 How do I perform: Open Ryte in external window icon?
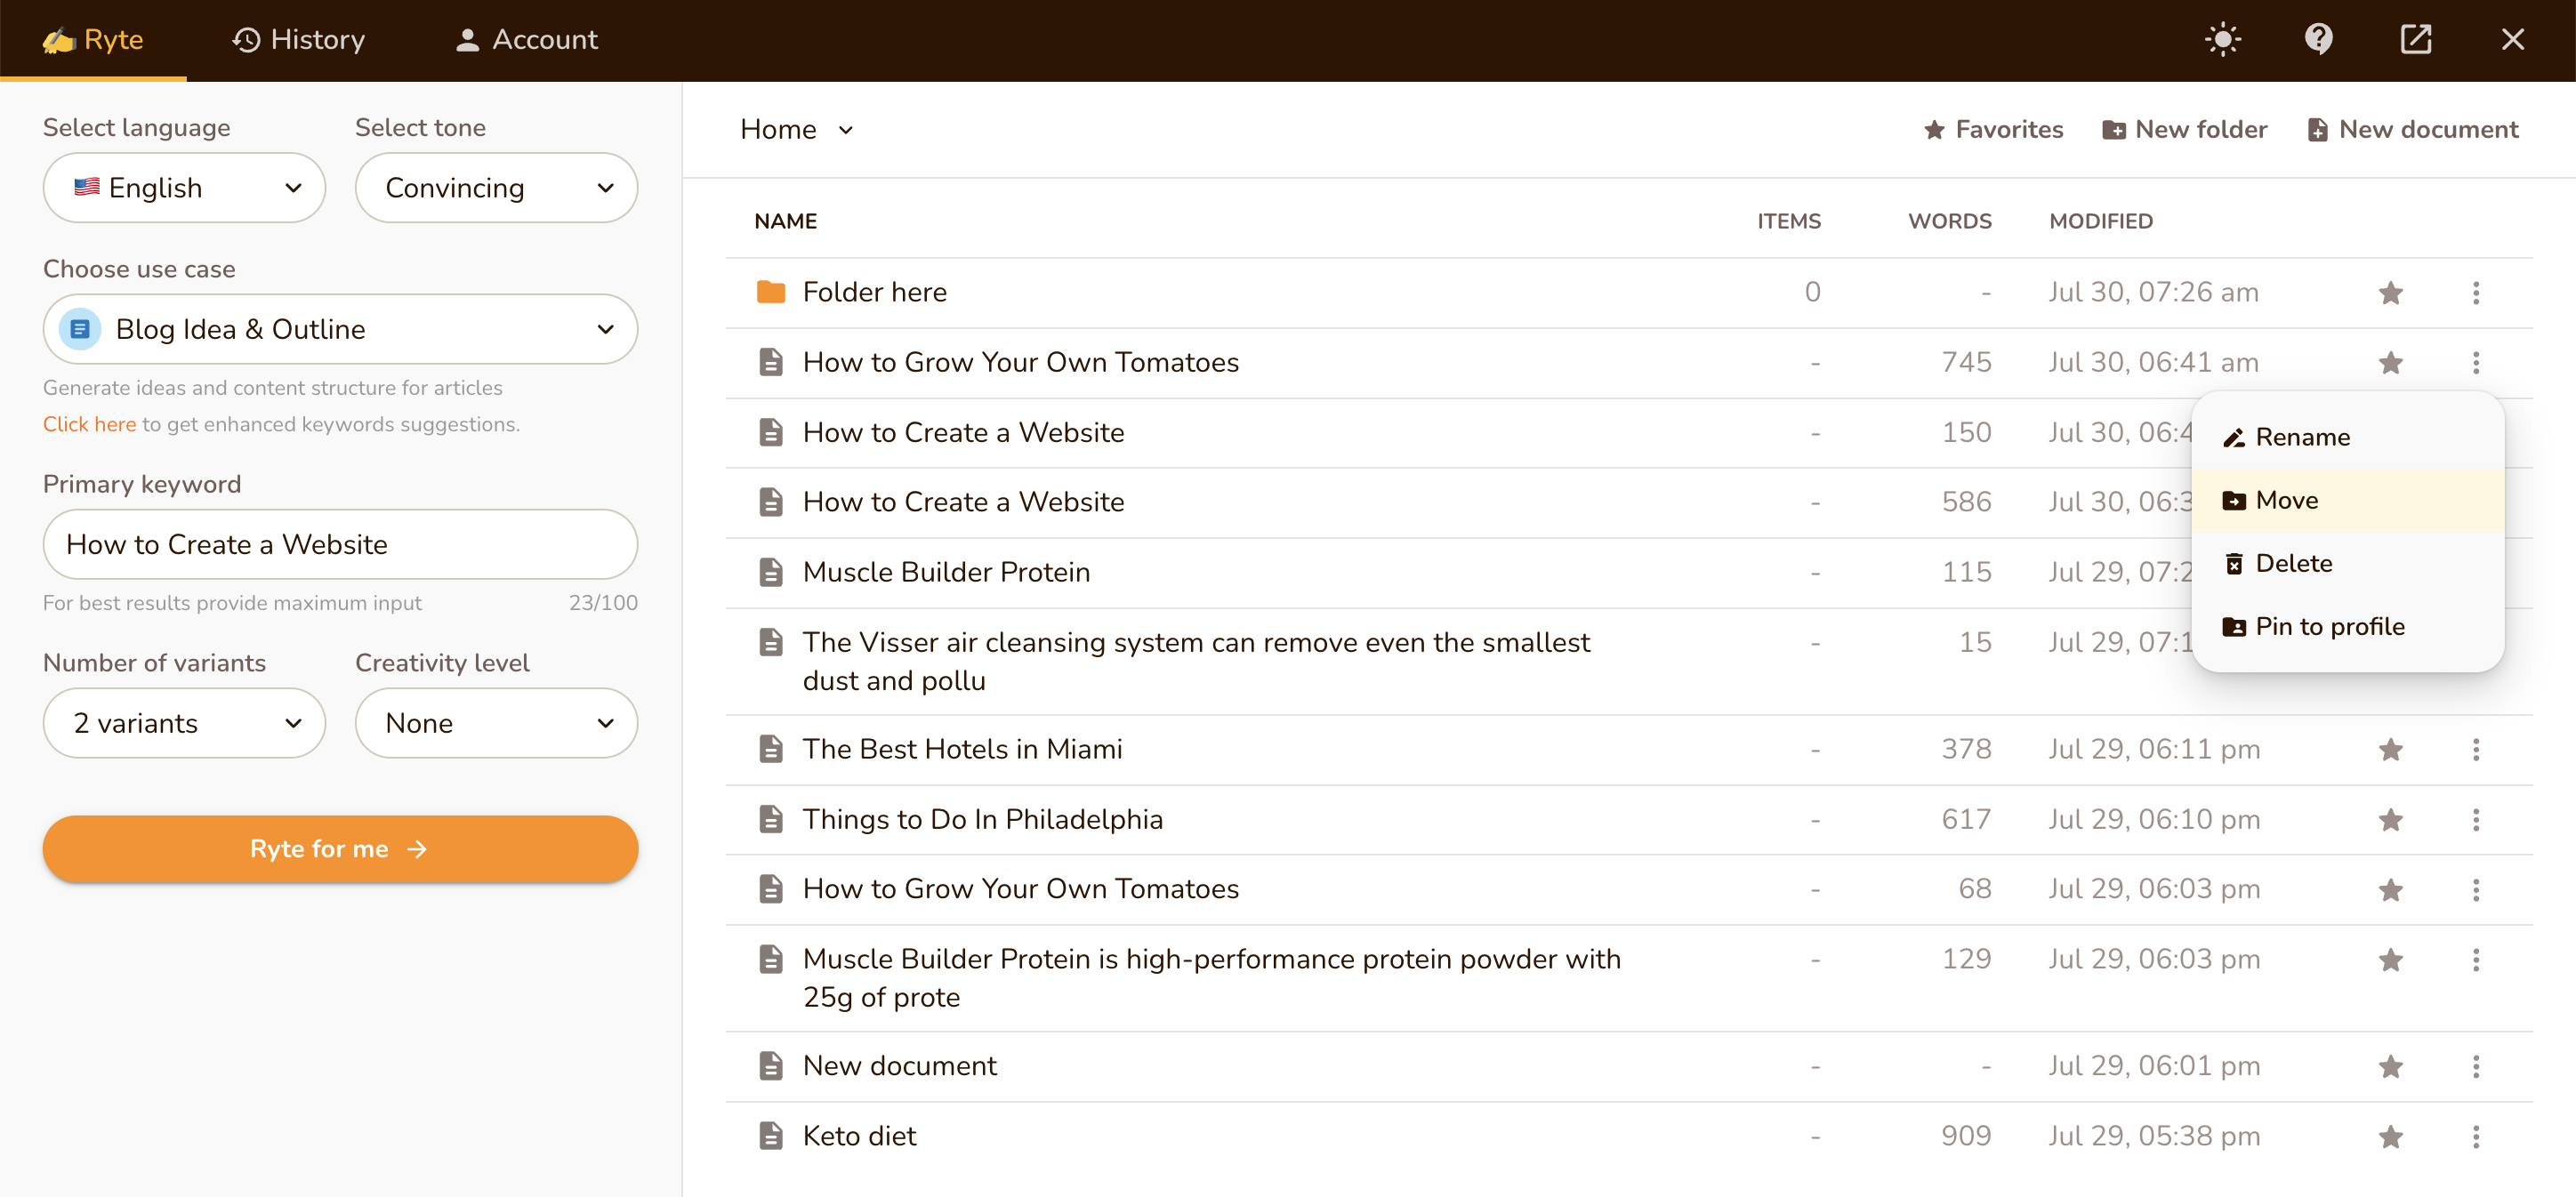tap(2415, 40)
